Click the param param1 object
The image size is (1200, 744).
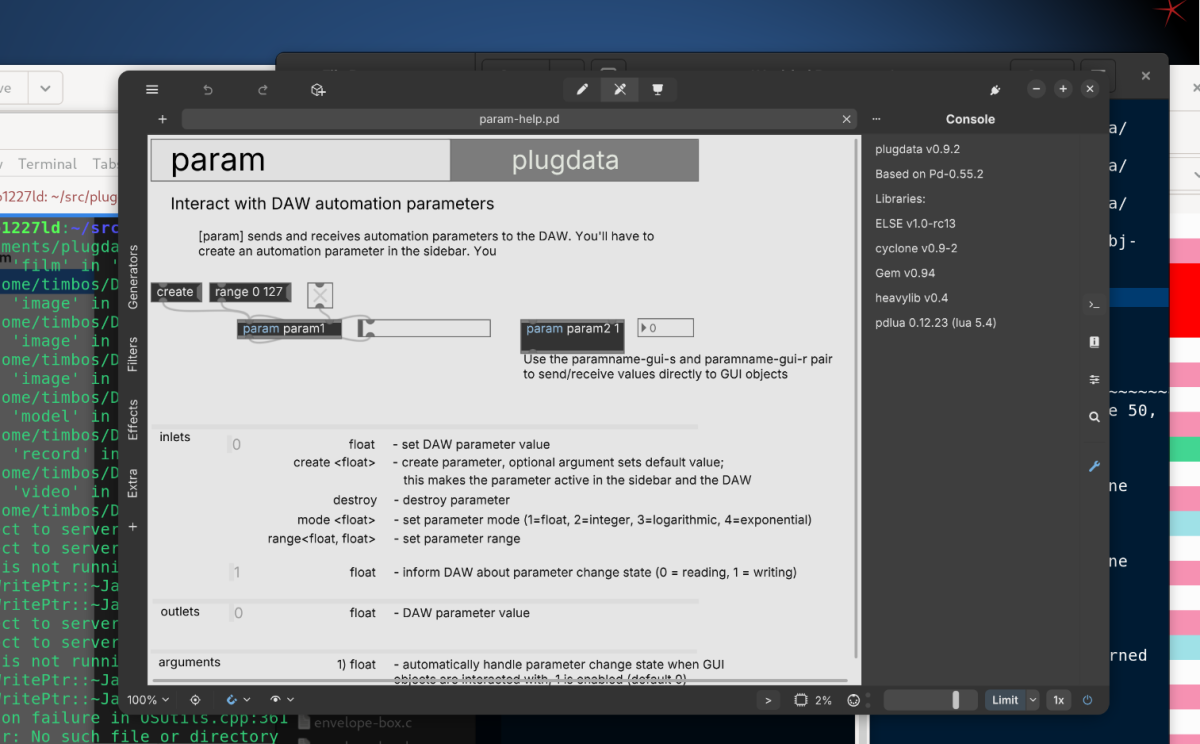(x=290, y=328)
